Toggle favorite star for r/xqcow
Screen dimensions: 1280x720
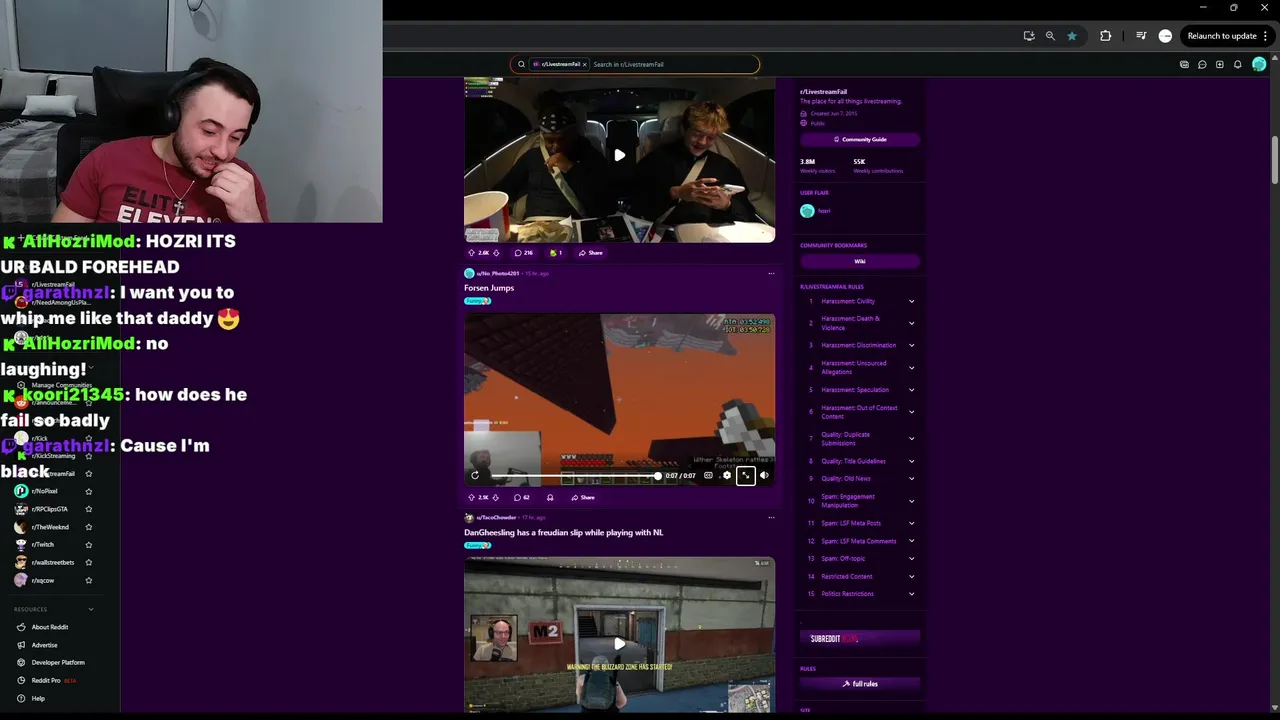point(89,580)
